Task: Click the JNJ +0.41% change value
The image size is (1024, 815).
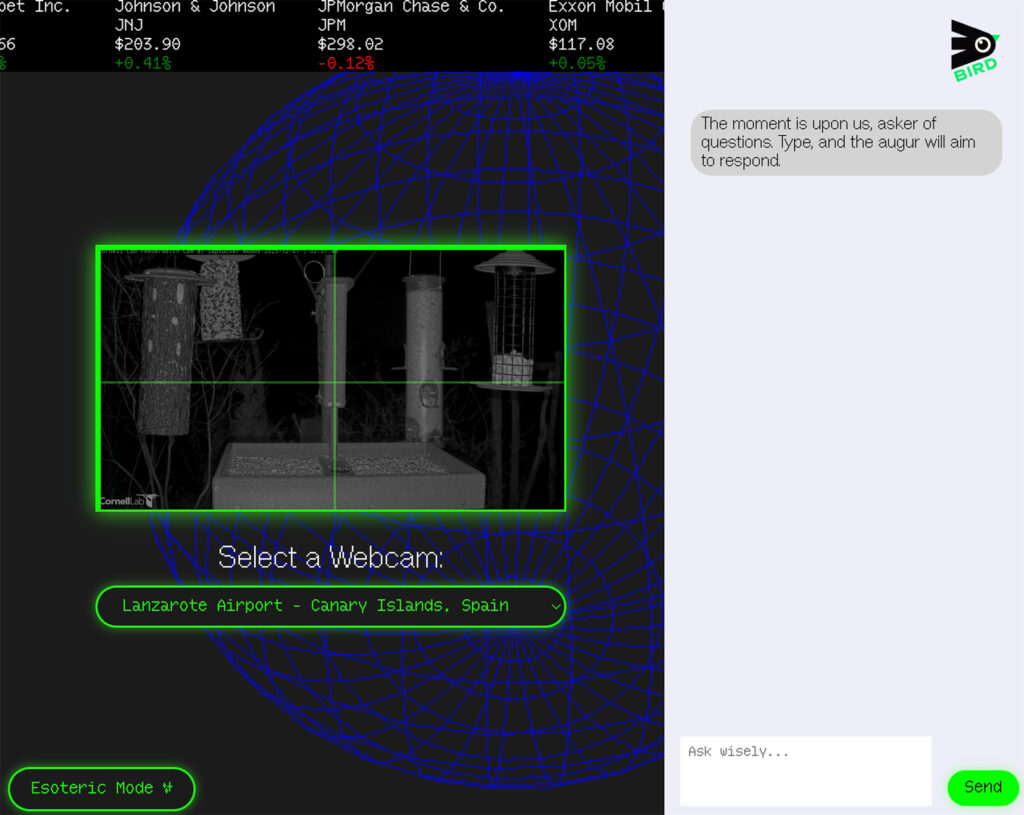Action: tap(143, 63)
